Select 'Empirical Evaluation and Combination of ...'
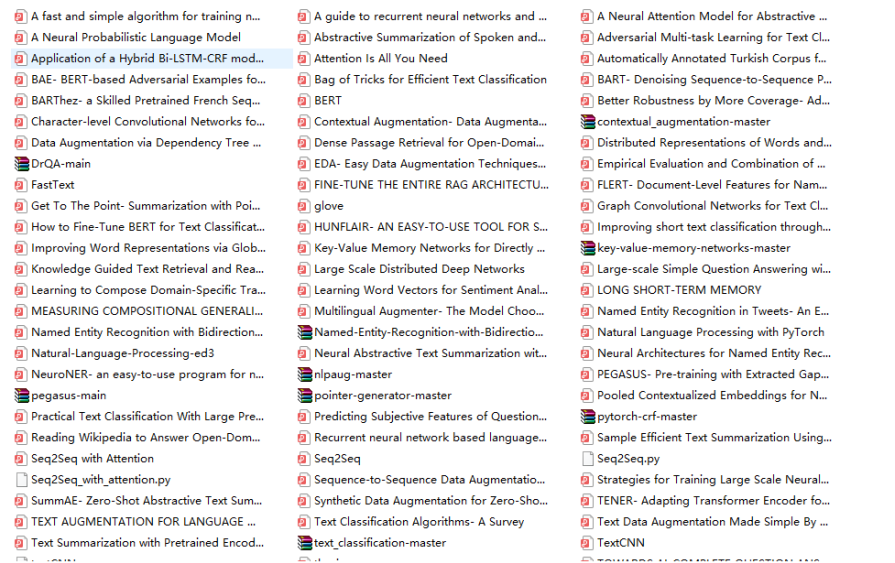This screenshot has width=895, height=563. click(x=711, y=164)
